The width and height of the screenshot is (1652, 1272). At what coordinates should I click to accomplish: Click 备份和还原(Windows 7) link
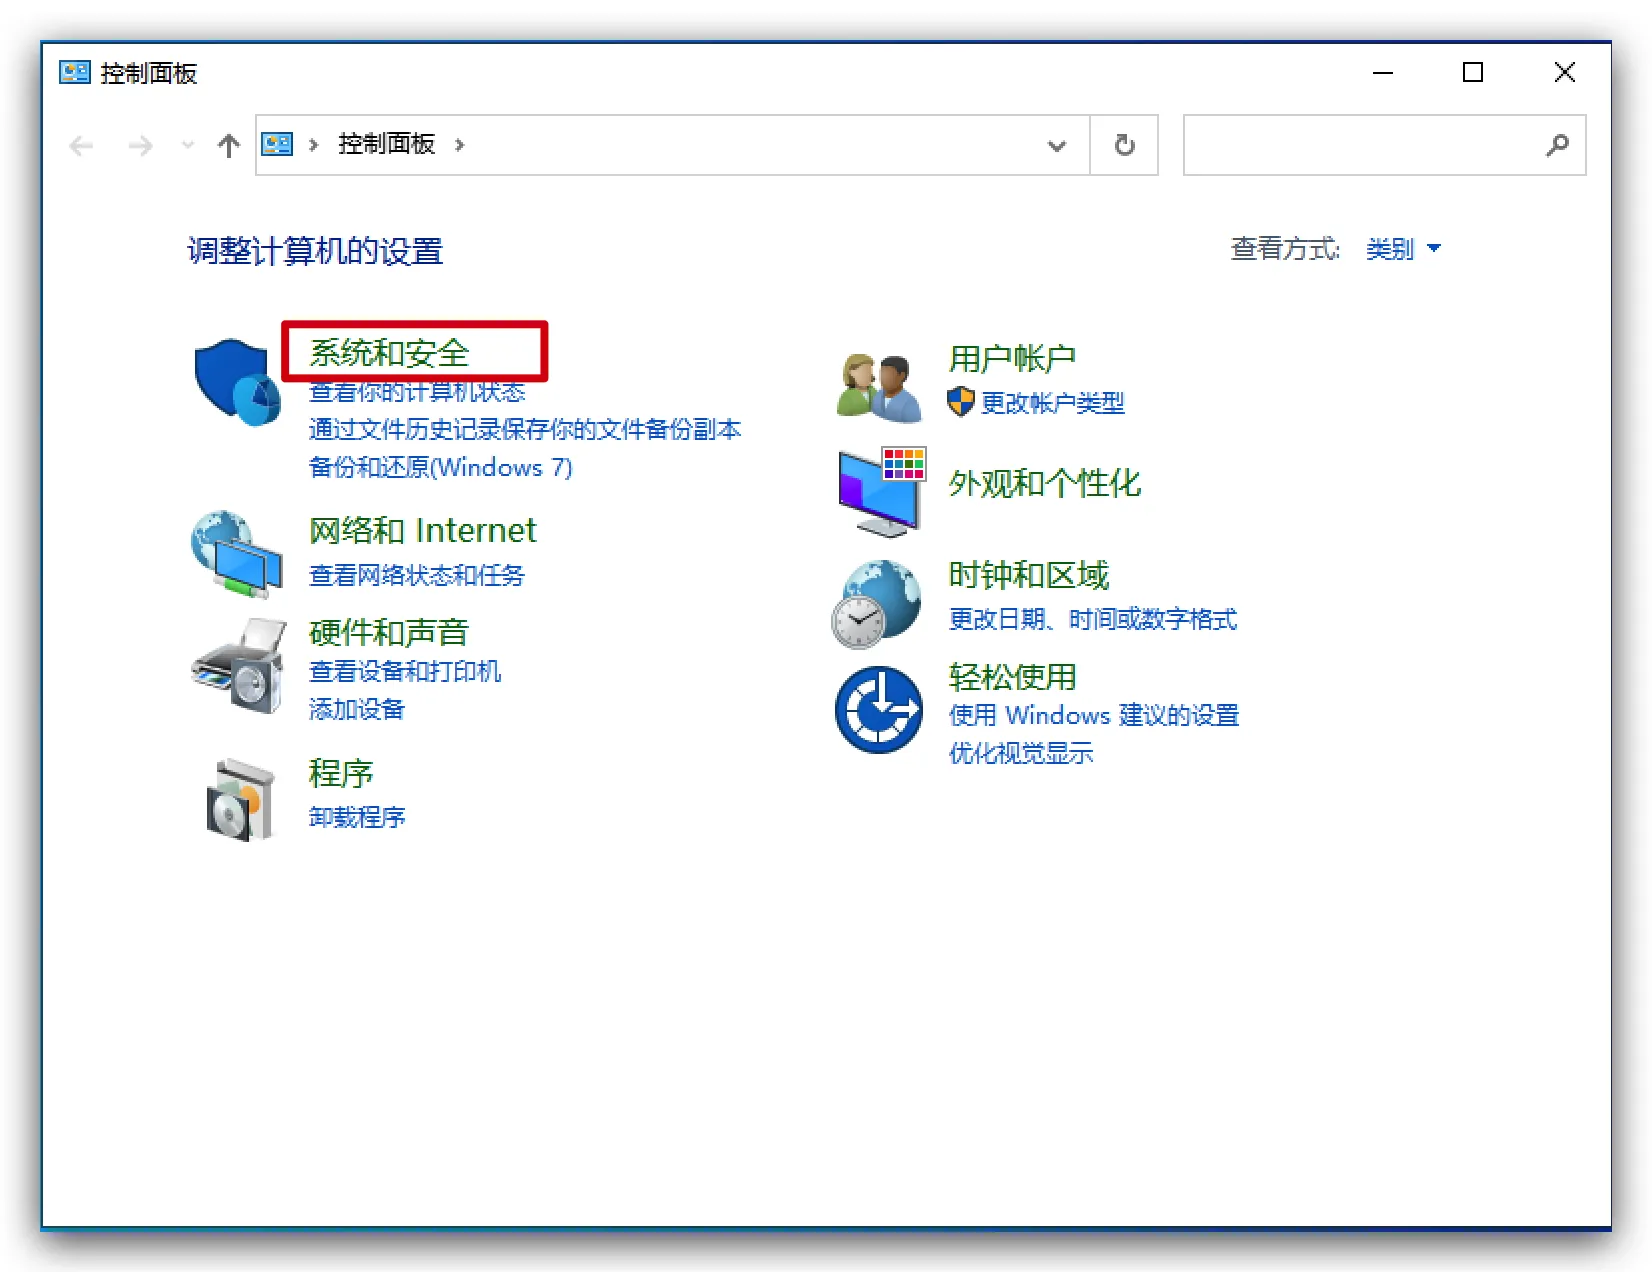(x=440, y=468)
